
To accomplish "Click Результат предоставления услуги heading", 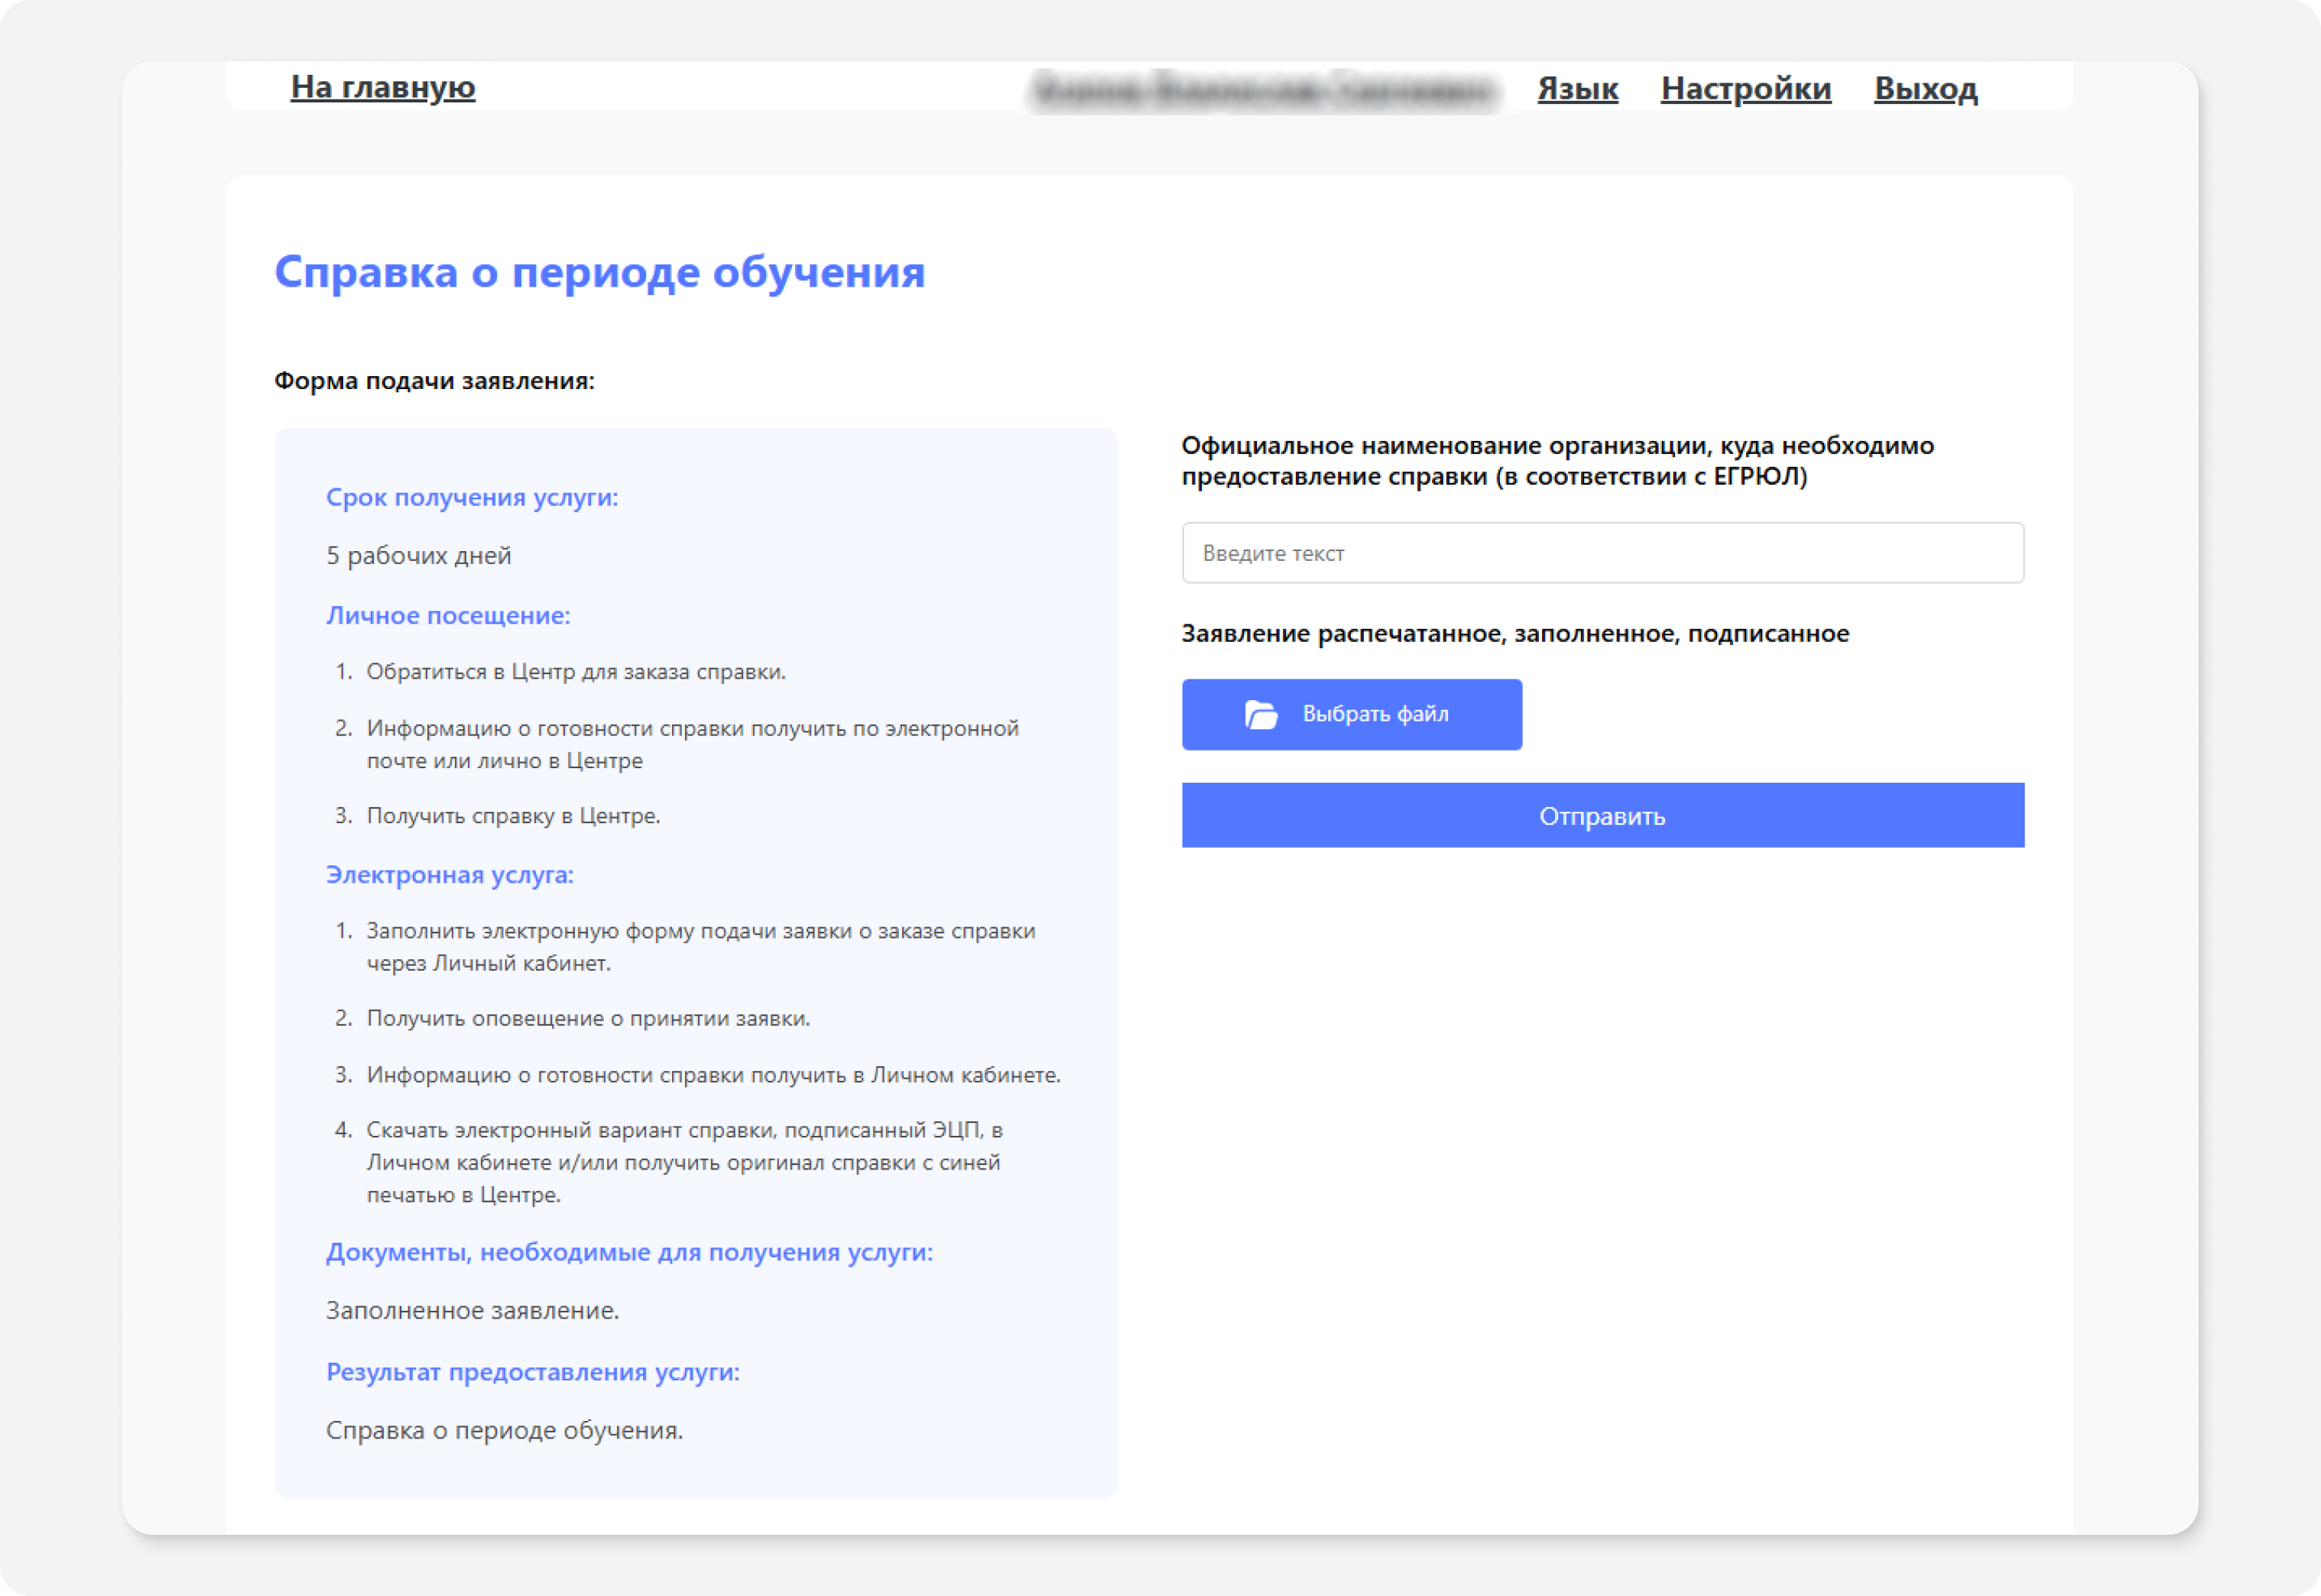I will [533, 1372].
